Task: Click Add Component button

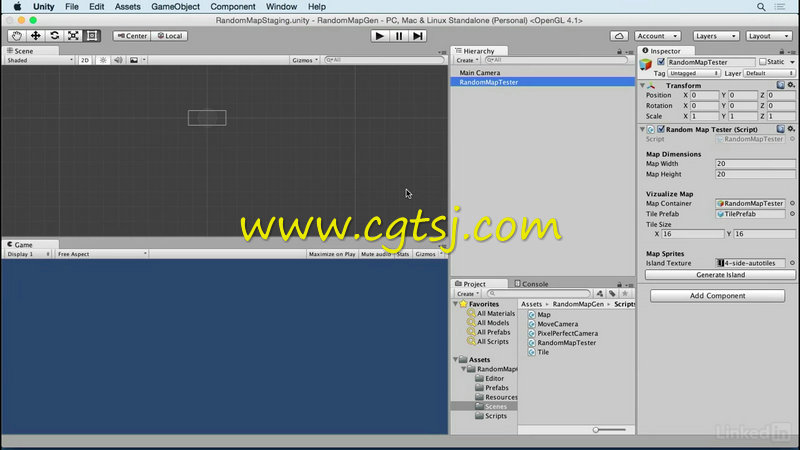Action: click(717, 296)
